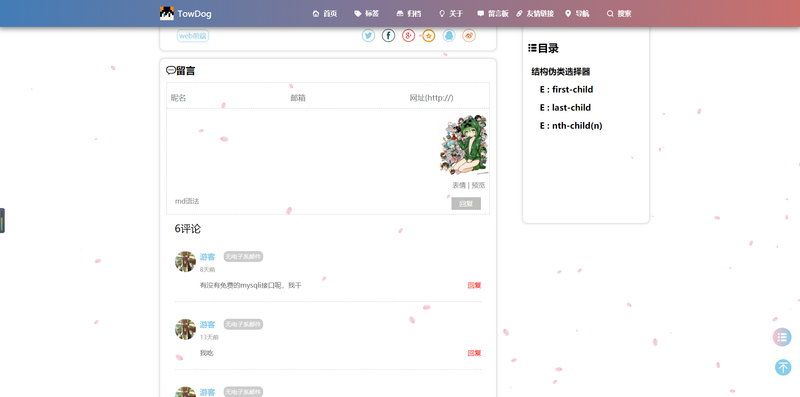Click the Google Plus share icon

click(x=408, y=36)
